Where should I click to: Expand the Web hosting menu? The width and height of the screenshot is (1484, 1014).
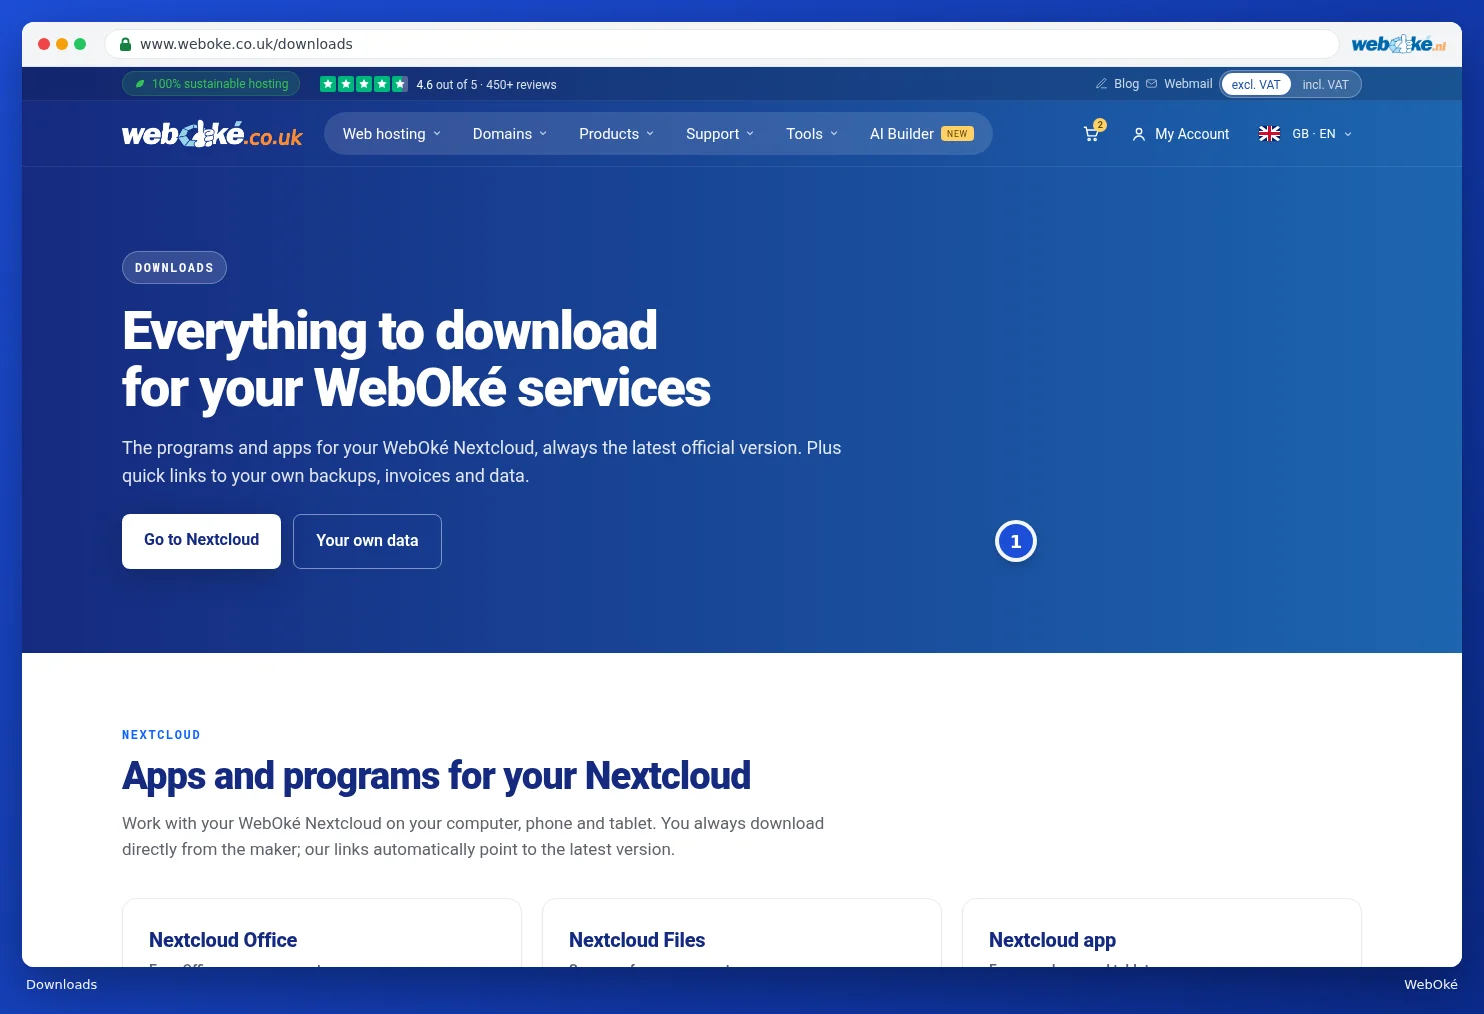pyautogui.click(x=392, y=134)
